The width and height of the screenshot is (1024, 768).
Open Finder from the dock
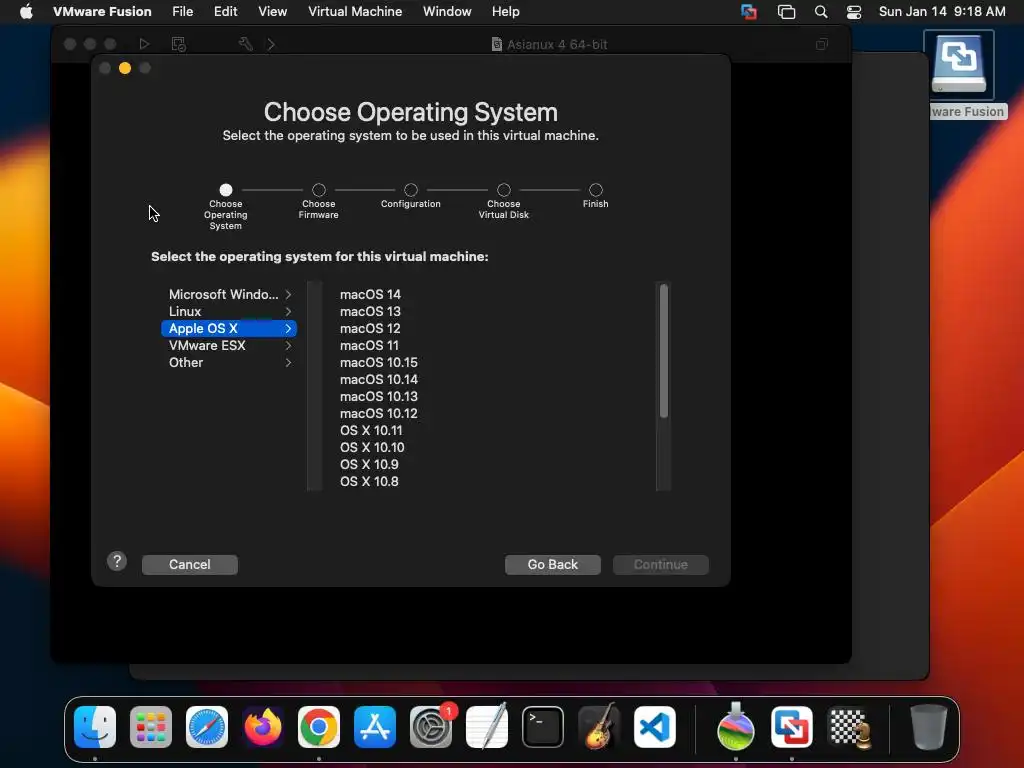click(x=95, y=727)
